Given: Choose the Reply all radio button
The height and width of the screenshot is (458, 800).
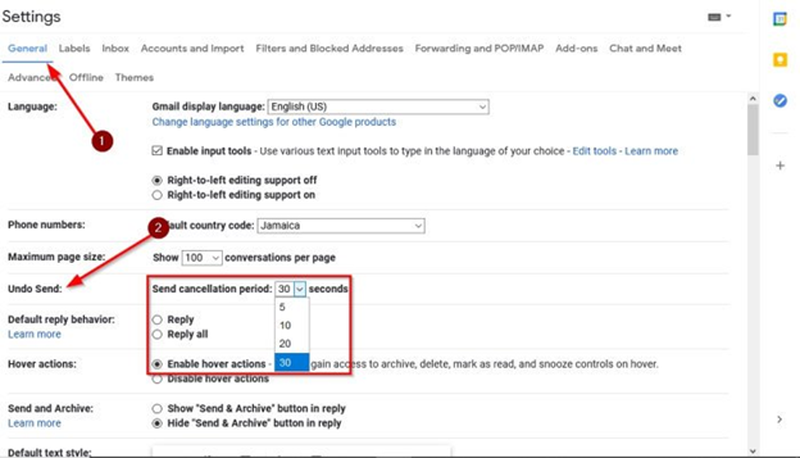Looking at the screenshot, I should tap(157, 334).
